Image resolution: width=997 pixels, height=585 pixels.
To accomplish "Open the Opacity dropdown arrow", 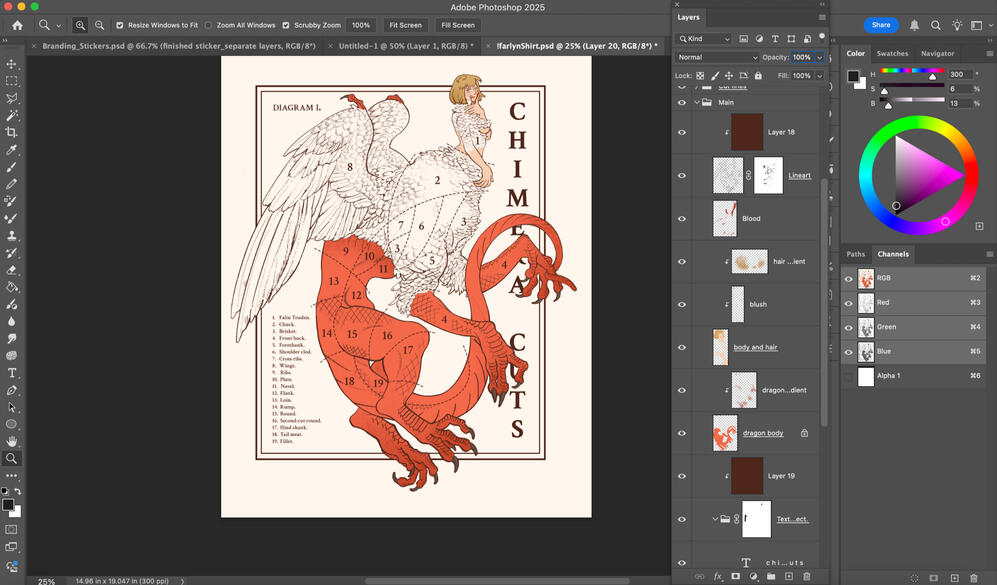I will (820, 58).
